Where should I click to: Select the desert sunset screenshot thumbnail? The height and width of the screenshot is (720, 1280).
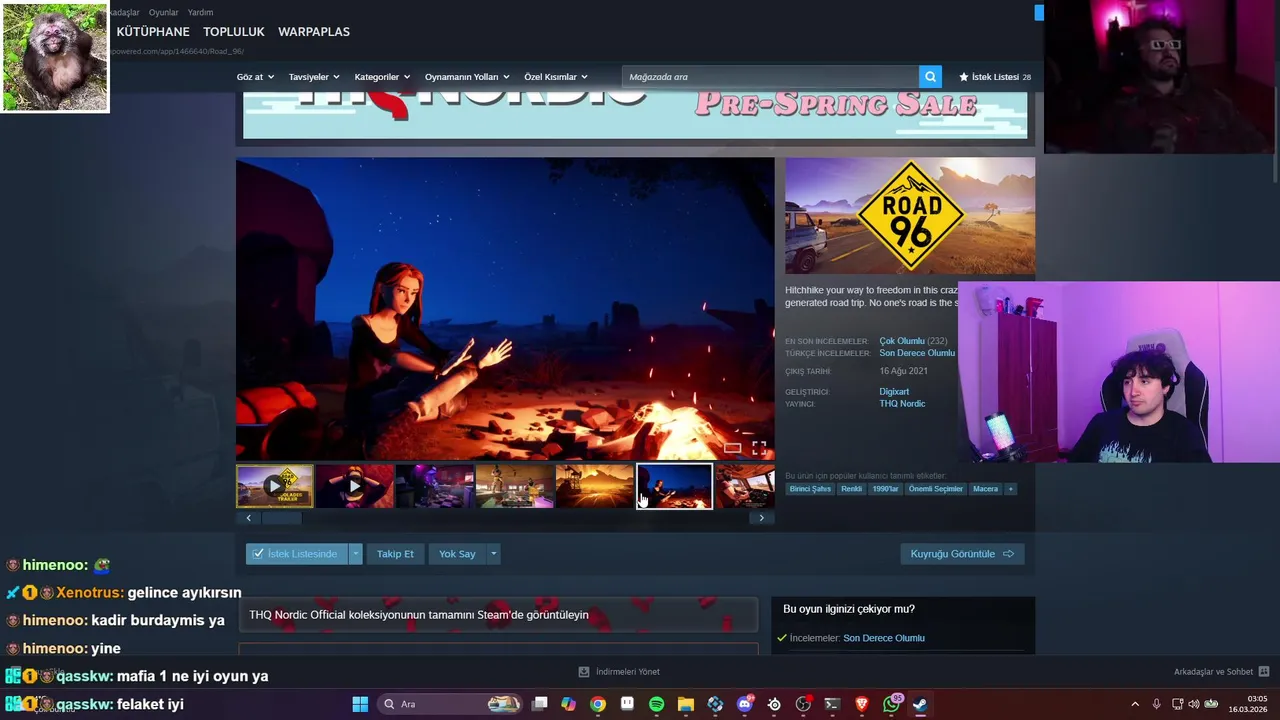(x=595, y=486)
